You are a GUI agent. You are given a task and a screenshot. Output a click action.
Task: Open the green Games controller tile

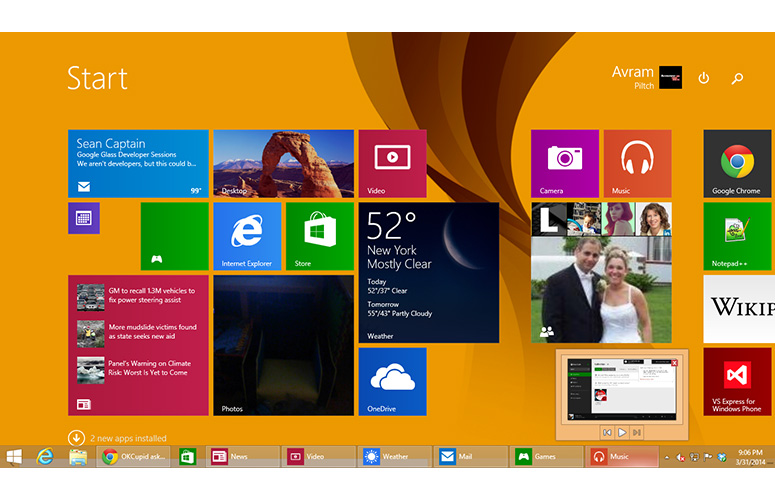[x=174, y=236]
